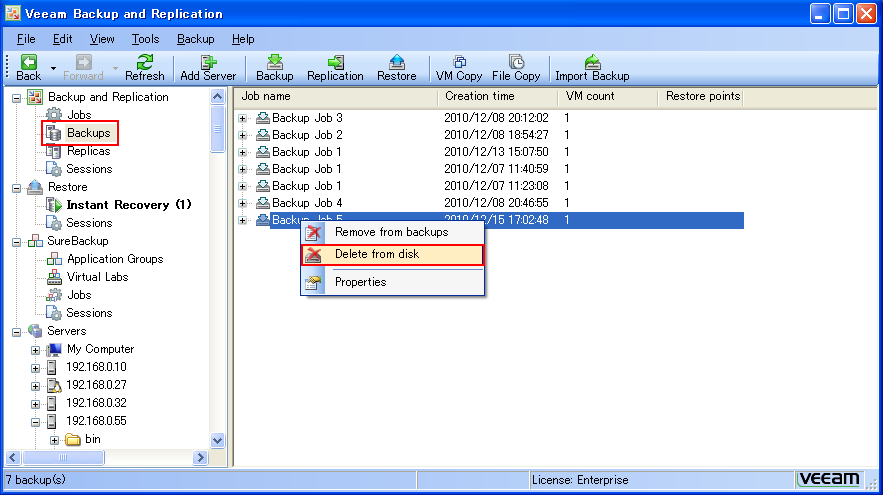Click the bin folder icon

73,439
